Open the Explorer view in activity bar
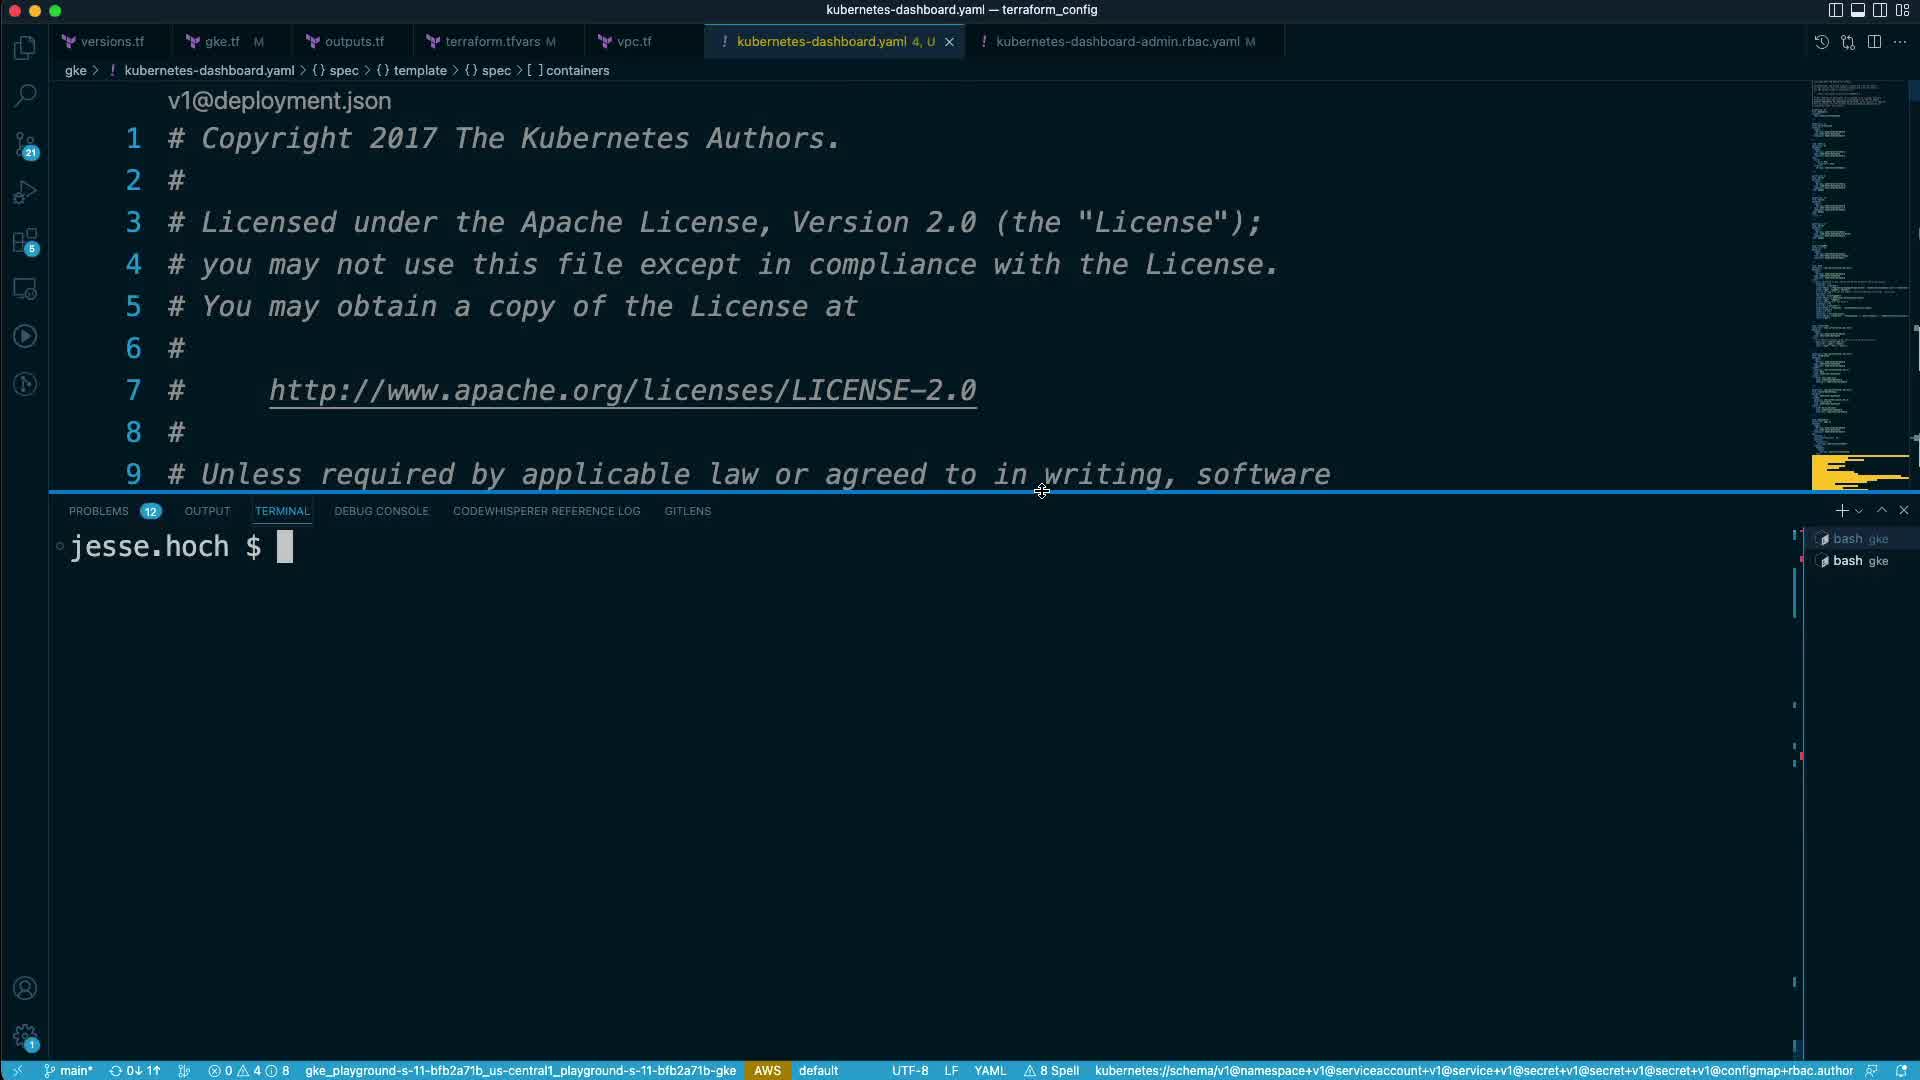This screenshot has height=1080, width=1920. coord(25,48)
